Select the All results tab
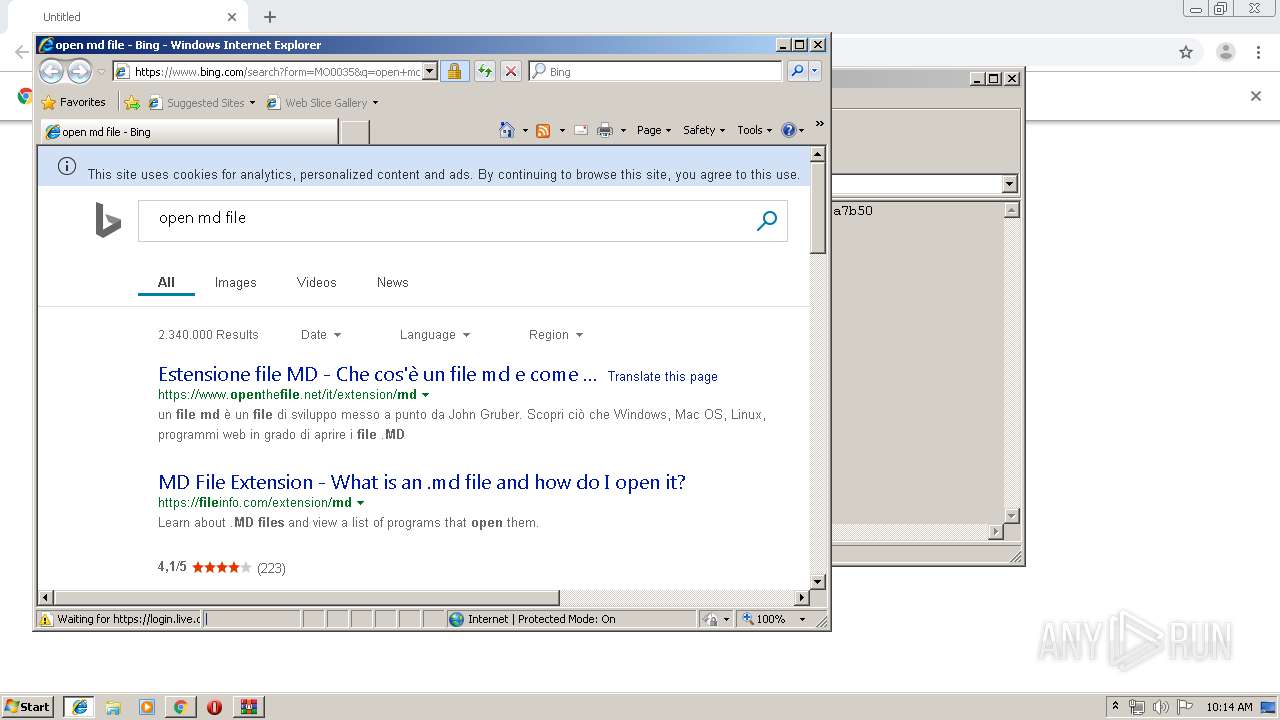Image resolution: width=1280 pixels, height=720 pixels. (x=166, y=283)
